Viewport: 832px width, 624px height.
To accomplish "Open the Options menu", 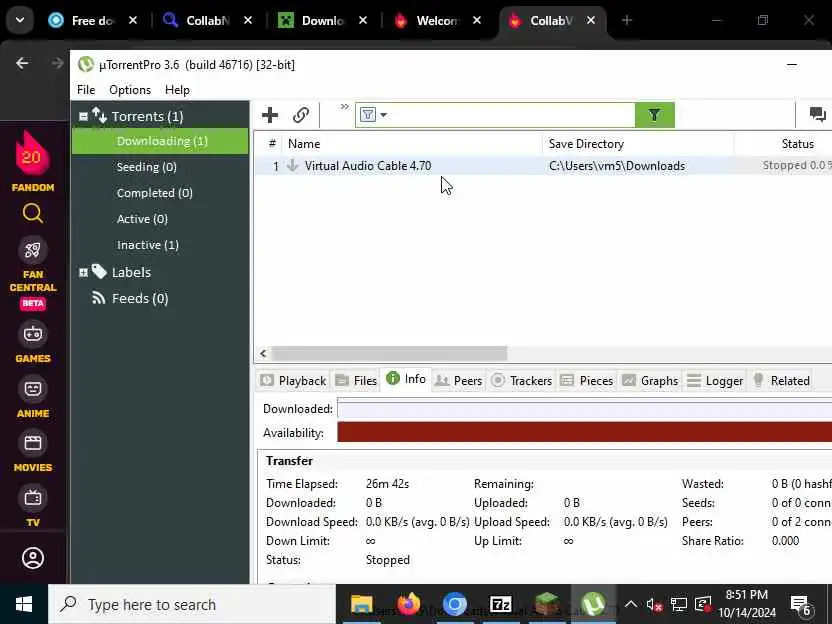I will point(130,90).
